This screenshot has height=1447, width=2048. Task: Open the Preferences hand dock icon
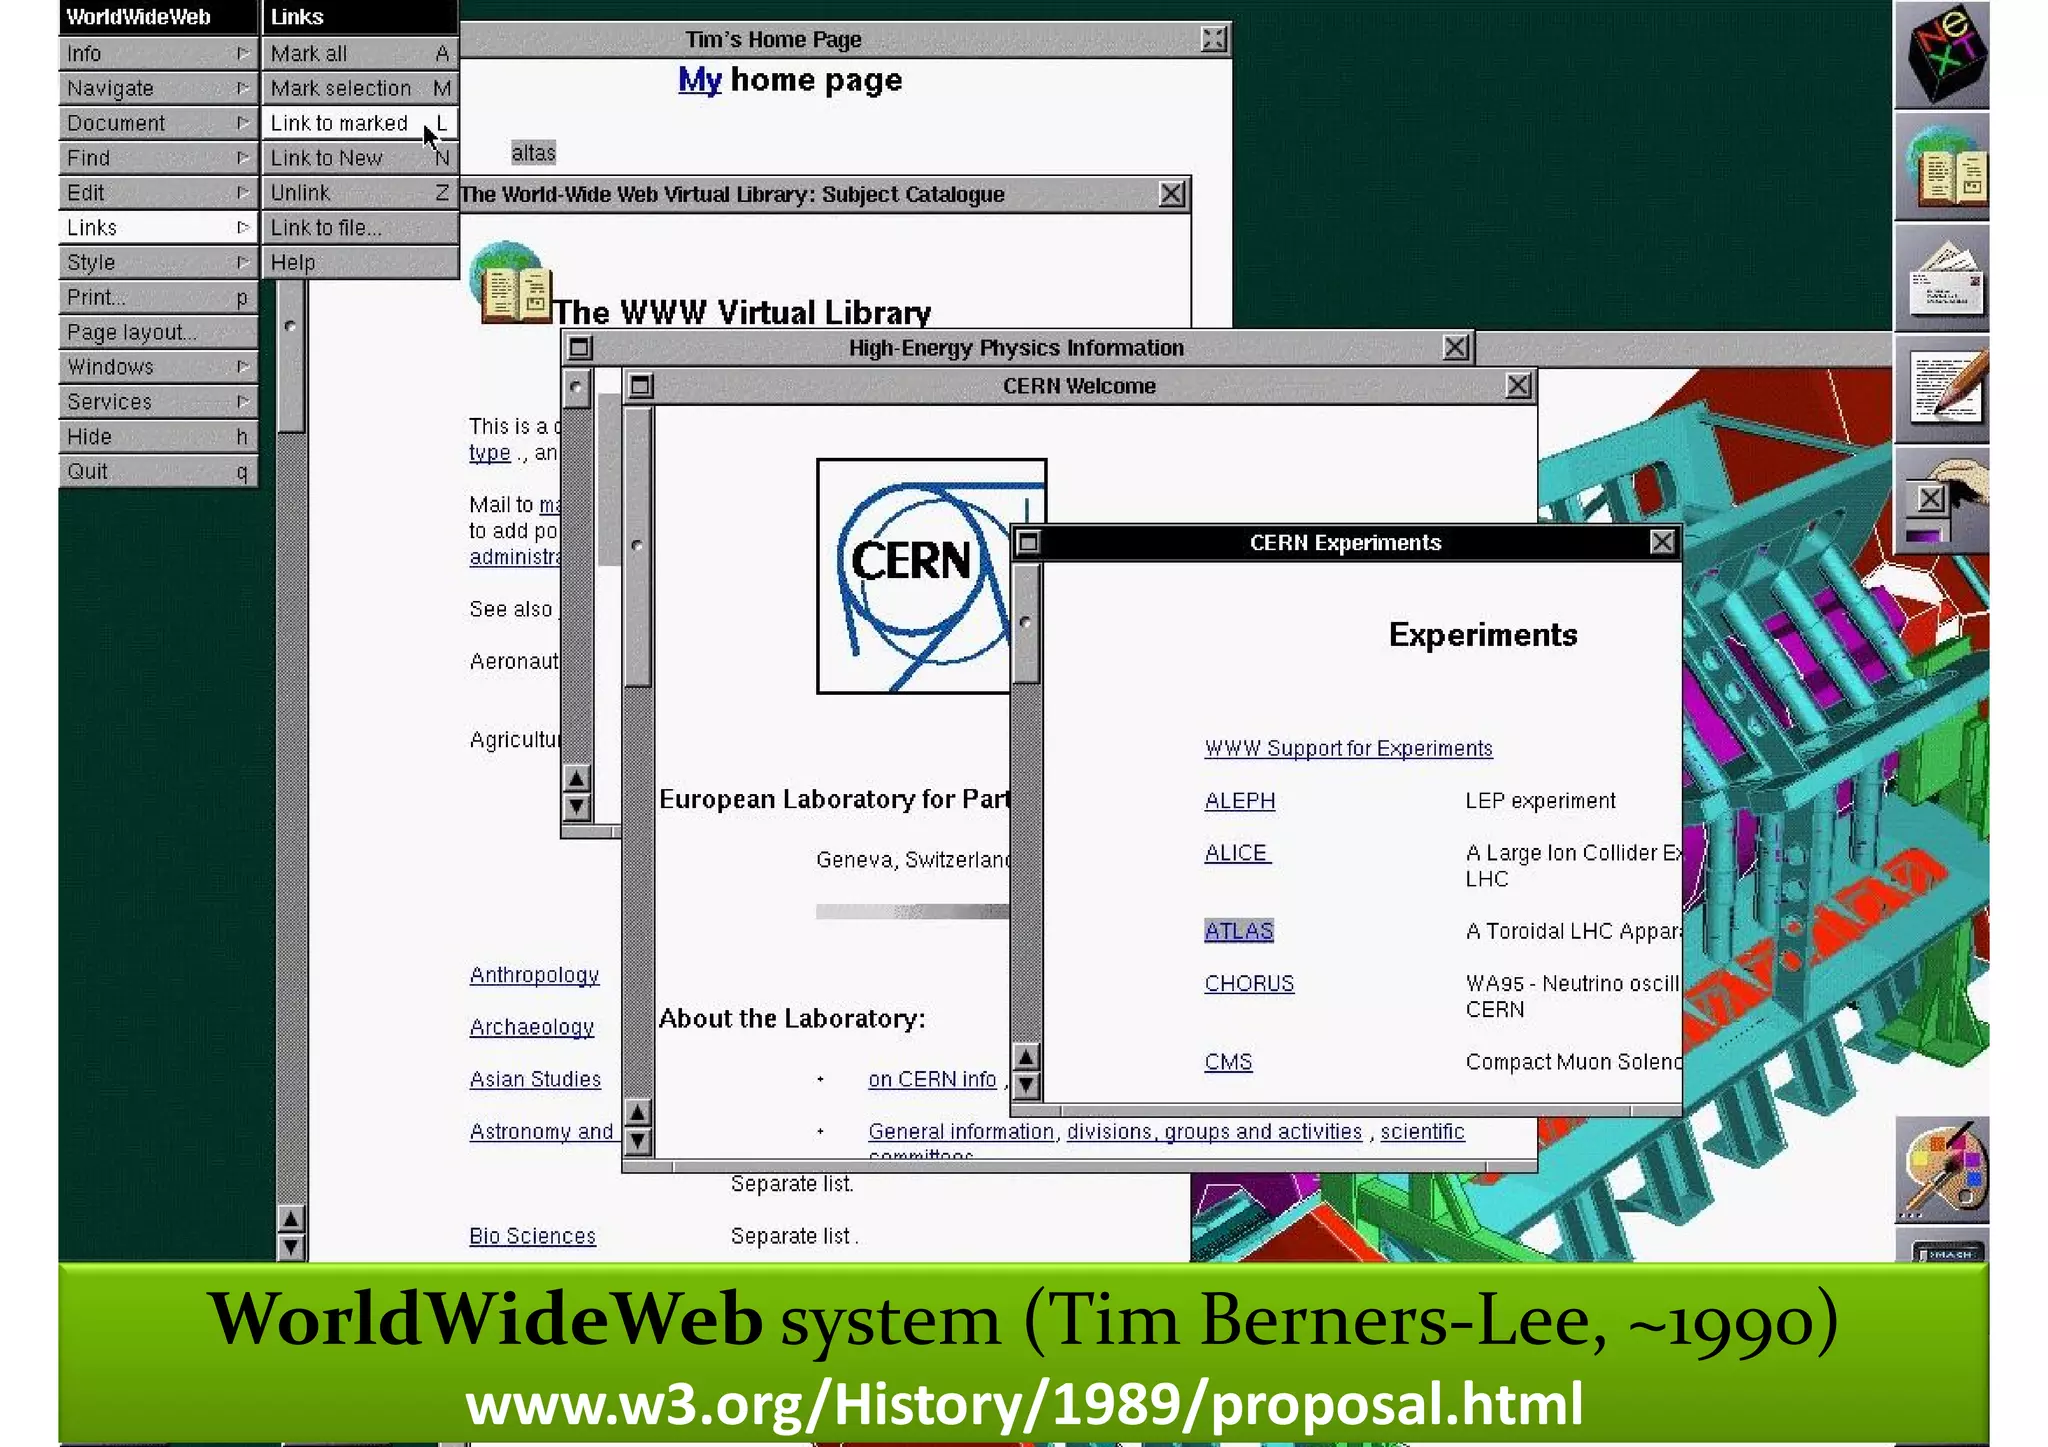(x=1942, y=500)
